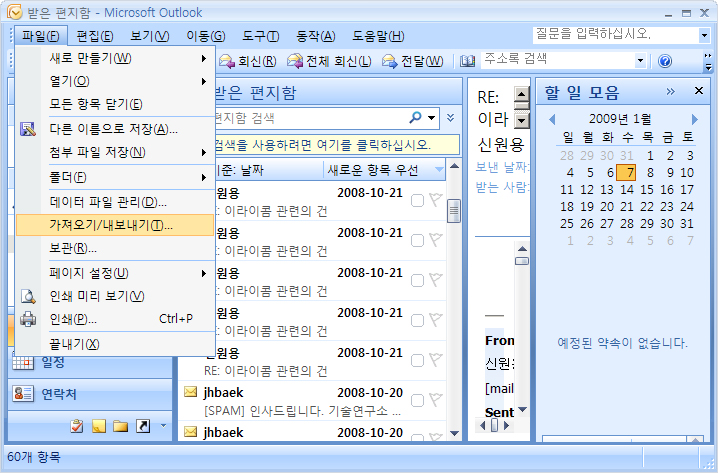The height and width of the screenshot is (473, 718).
Task: Click follow-up flag on first 2008-10-21 message
Action: (435, 200)
